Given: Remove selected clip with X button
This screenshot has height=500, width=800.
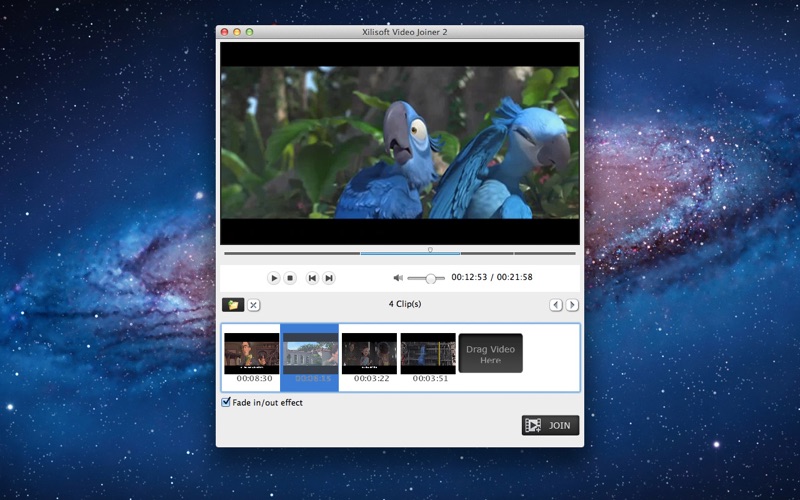Looking at the screenshot, I should tap(254, 305).
